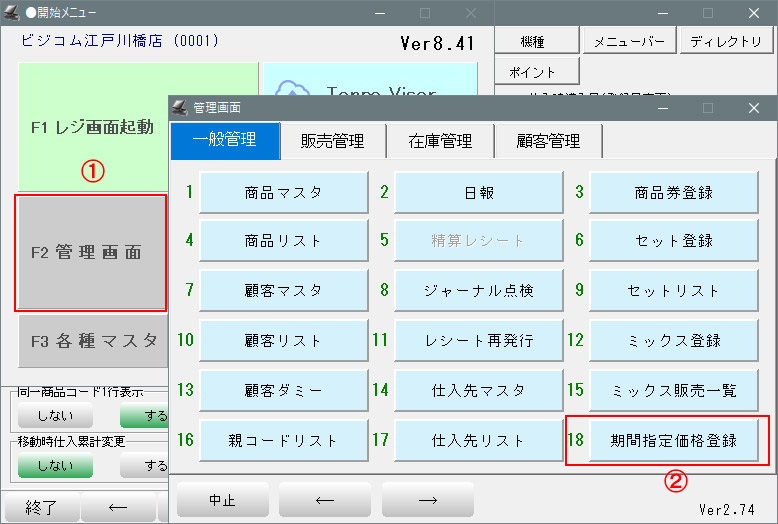The height and width of the screenshot is (524, 778).
Task: Open the メニューバー button
Action: pos(629,41)
